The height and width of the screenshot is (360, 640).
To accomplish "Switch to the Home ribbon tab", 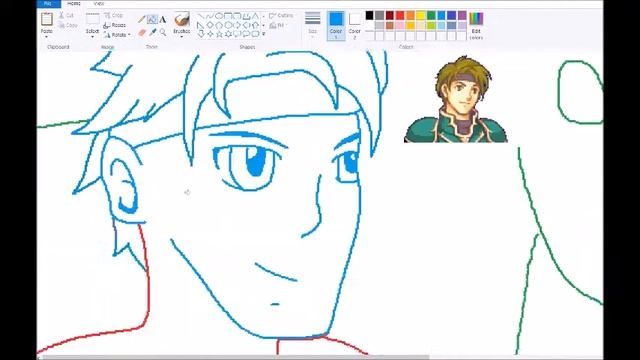I will pos(74,3).
